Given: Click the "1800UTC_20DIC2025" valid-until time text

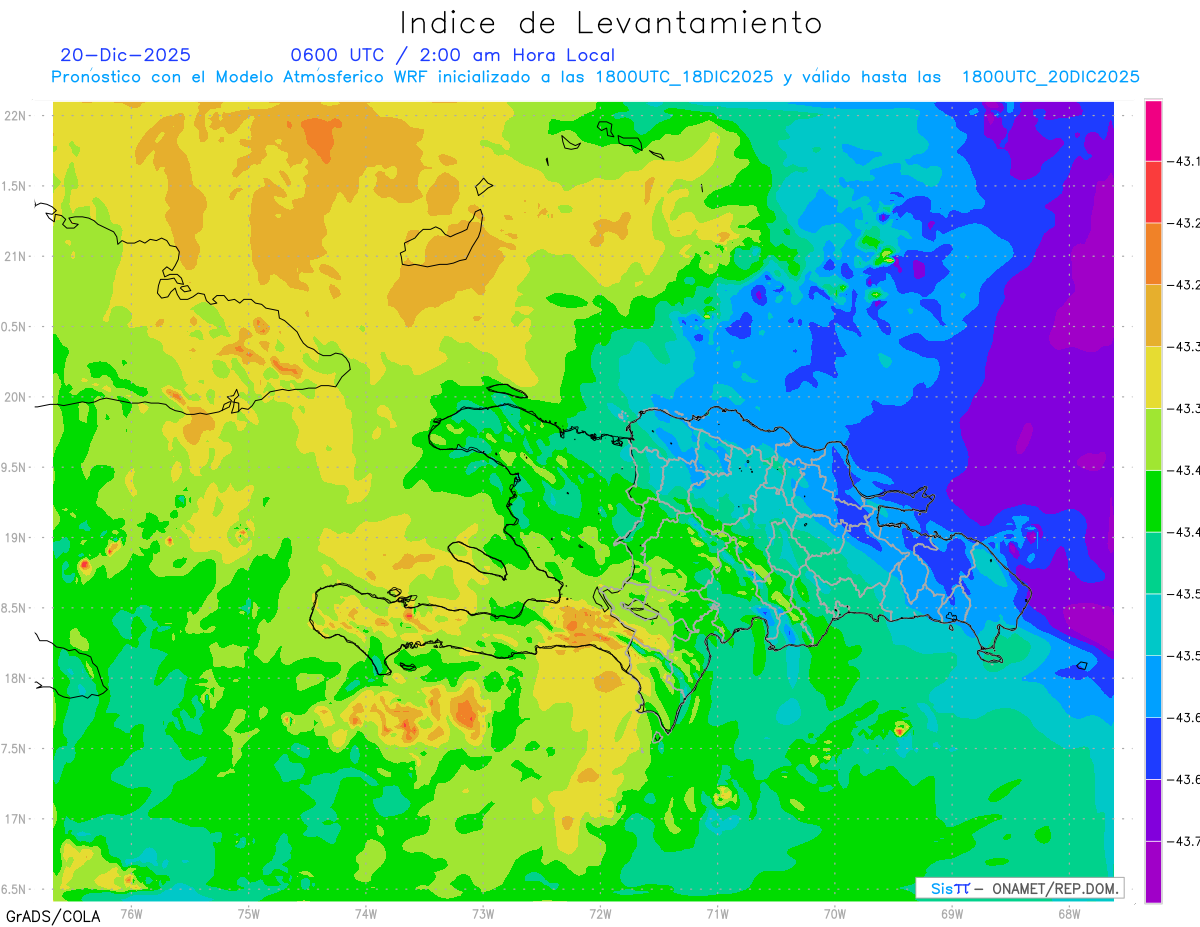Looking at the screenshot, I should [x=1050, y=77].
